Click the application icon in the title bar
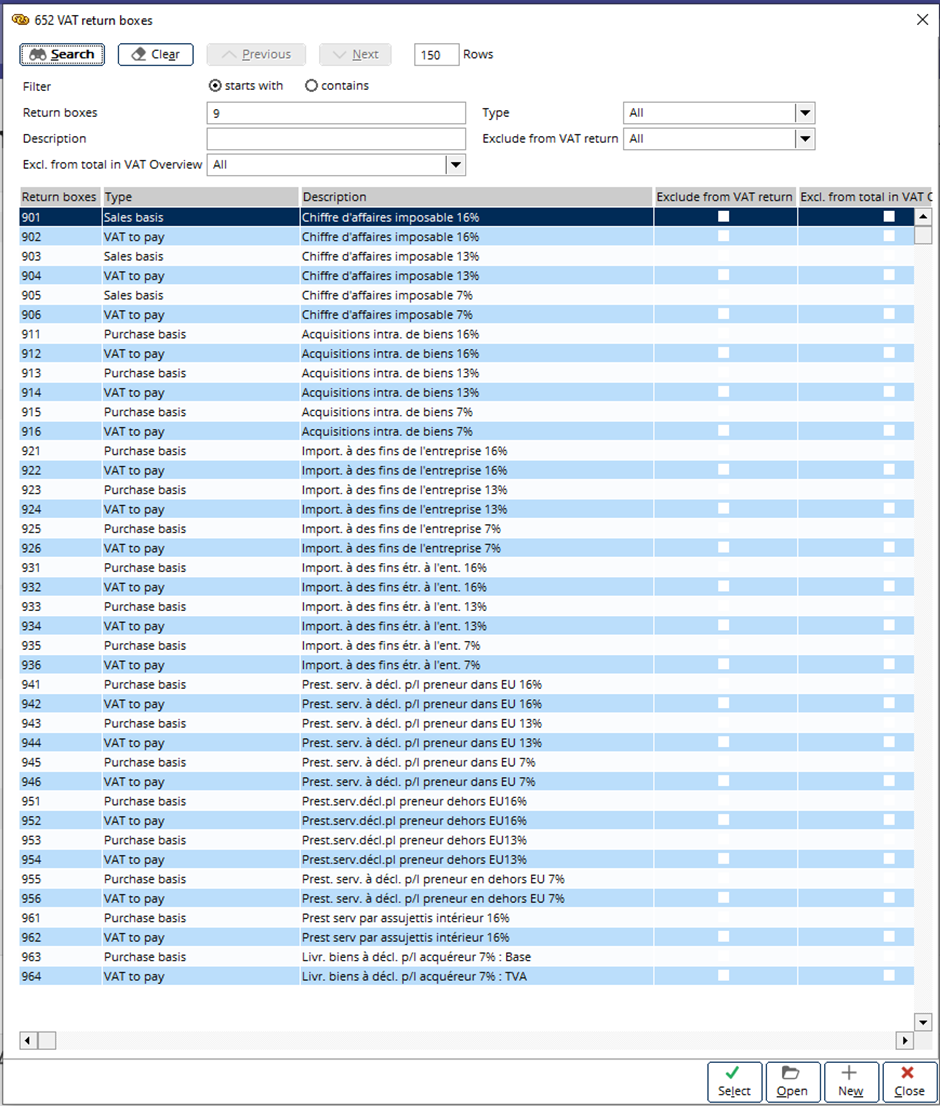940x1106 pixels. click(20, 20)
